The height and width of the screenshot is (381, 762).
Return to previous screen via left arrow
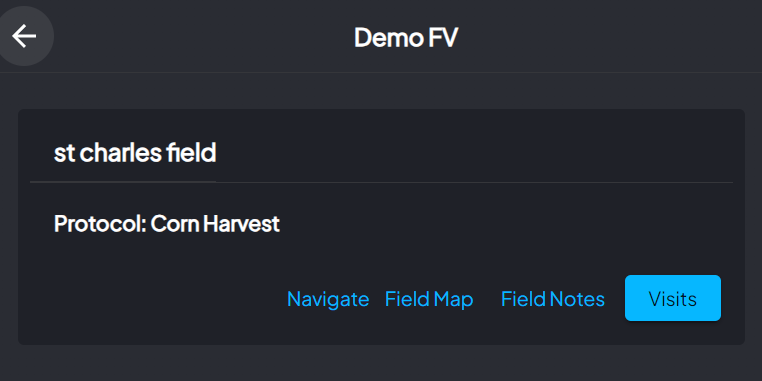(x=24, y=36)
